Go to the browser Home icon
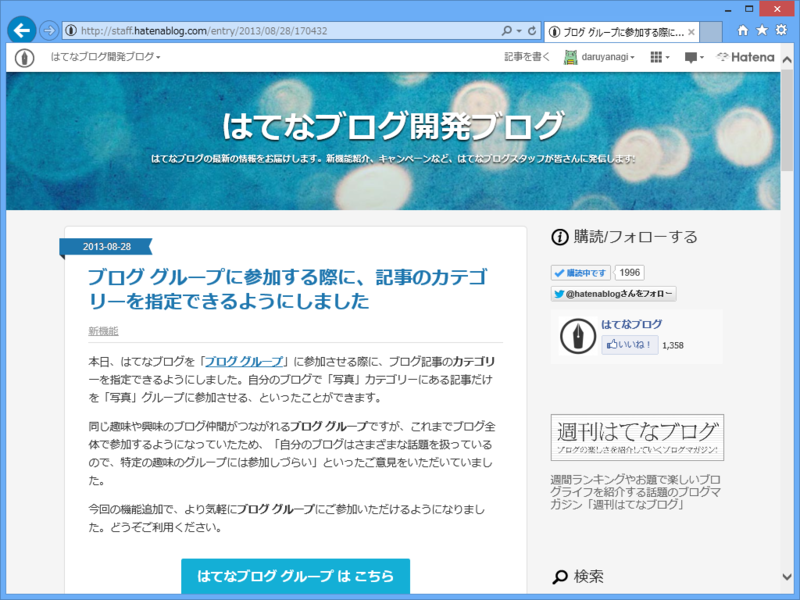The image size is (800, 600). point(743,31)
